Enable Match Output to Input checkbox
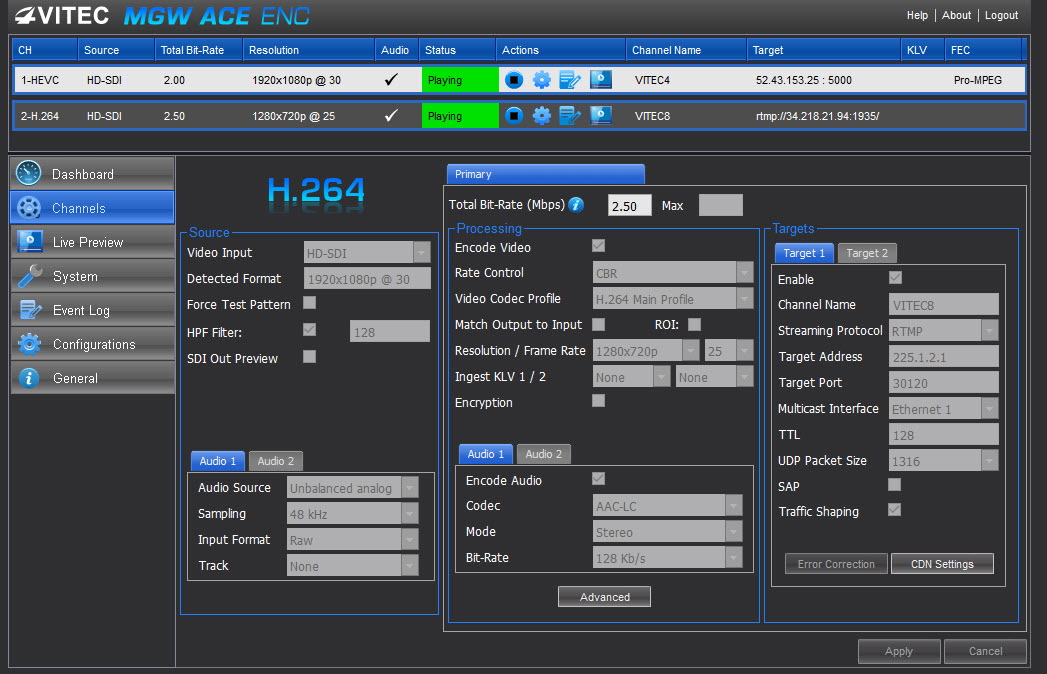Viewport: 1047px width, 674px height. (598, 324)
